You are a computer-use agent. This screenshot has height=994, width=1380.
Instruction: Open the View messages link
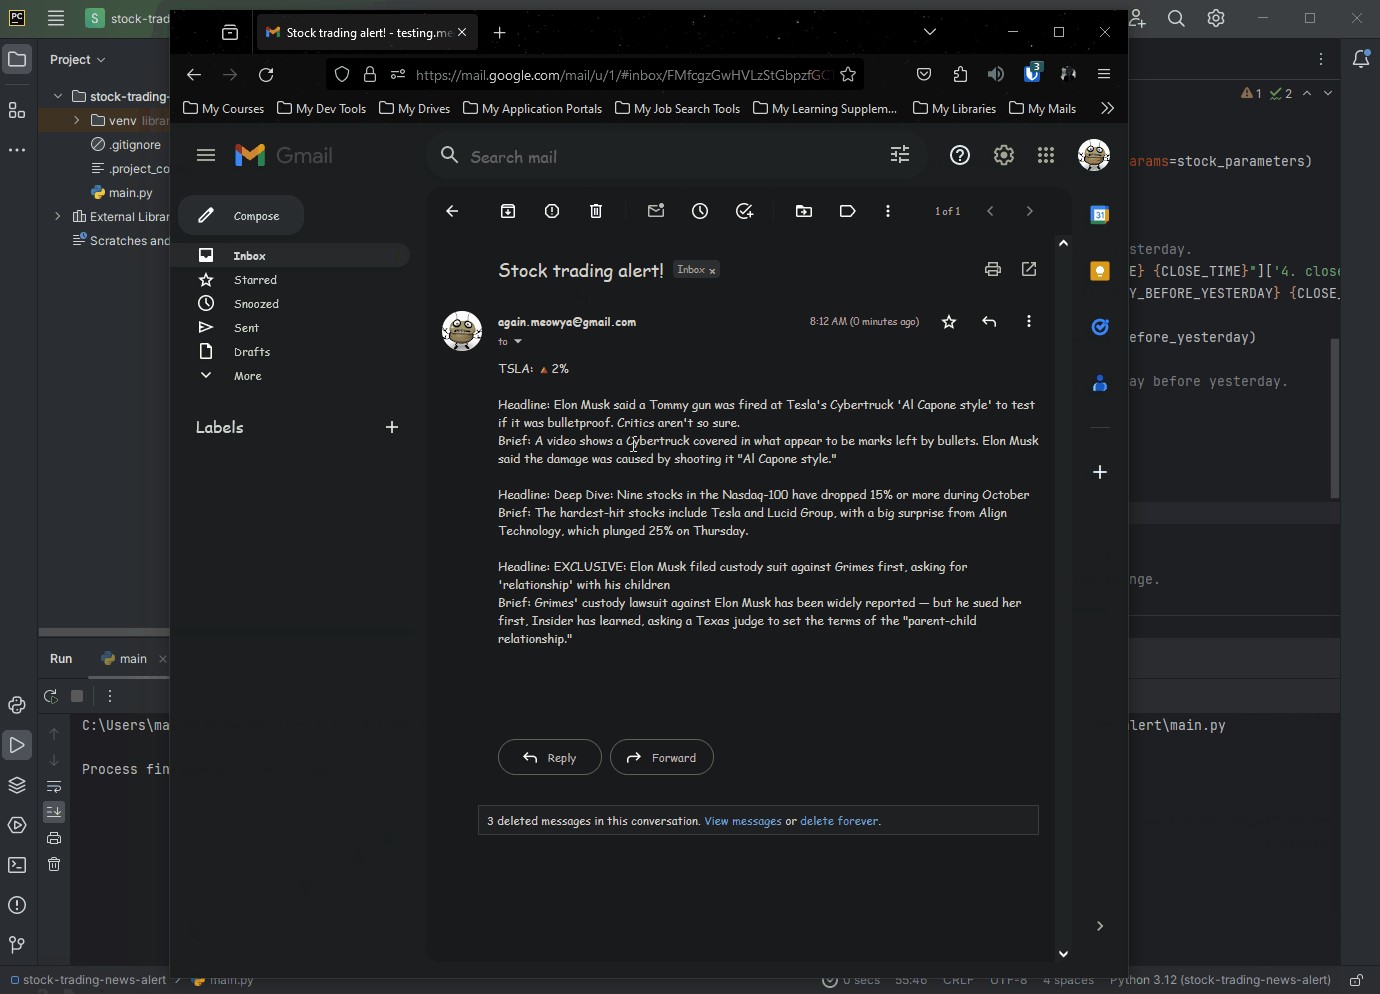(x=743, y=821)
